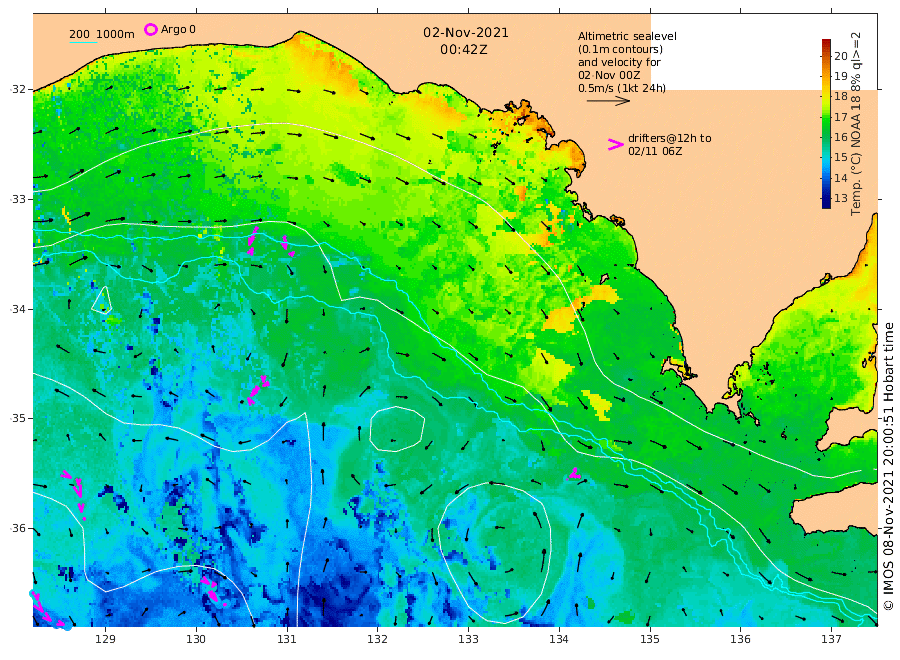This screenshot has width=900, height=660.
Task: Click the magenta Argo float circle marker
Action: (x=150, y=29)
